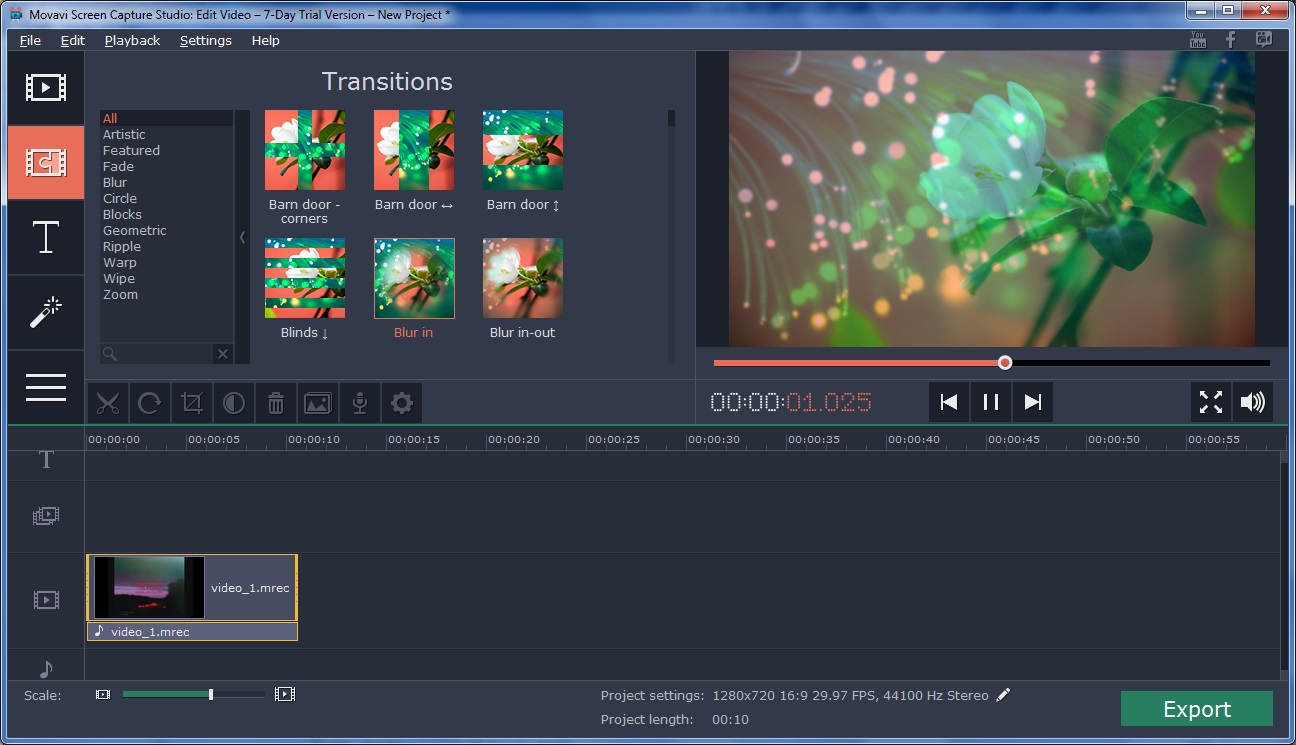Click the video camera chat bubble icon
Viewport: 1296px width, 745px height.
click(x=1264, y=39)
